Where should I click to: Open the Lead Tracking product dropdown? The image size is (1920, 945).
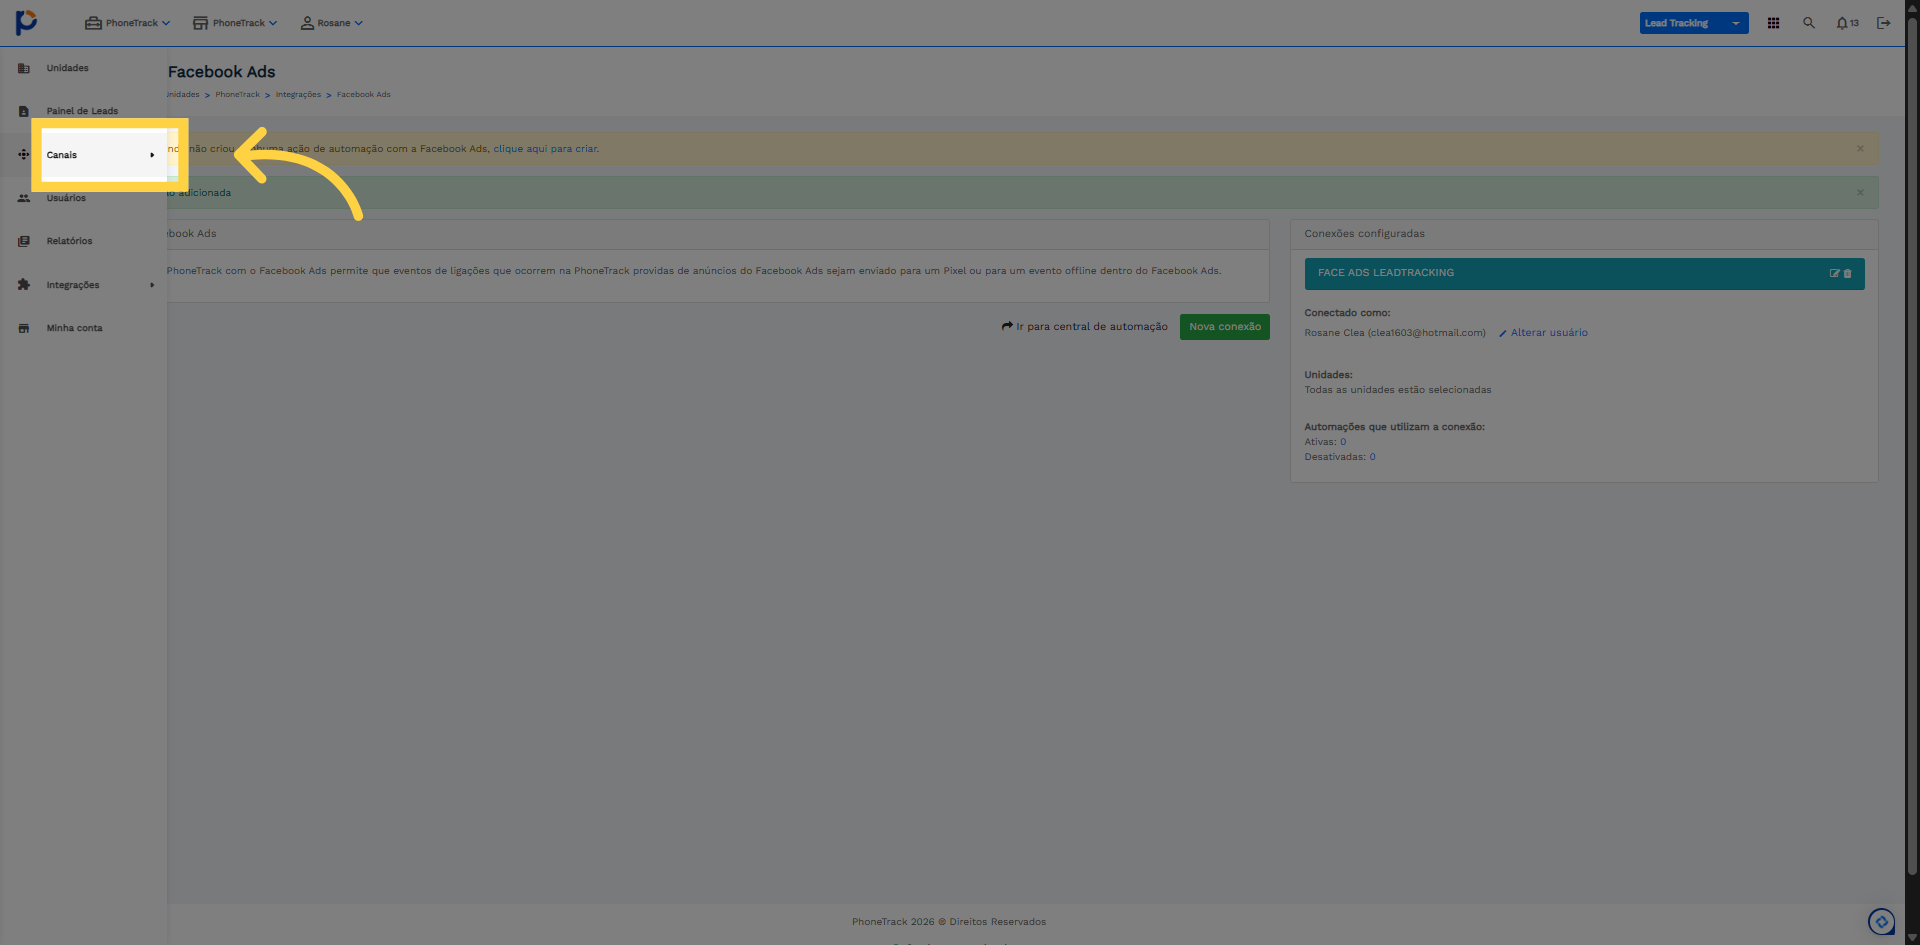(1694, 23)
